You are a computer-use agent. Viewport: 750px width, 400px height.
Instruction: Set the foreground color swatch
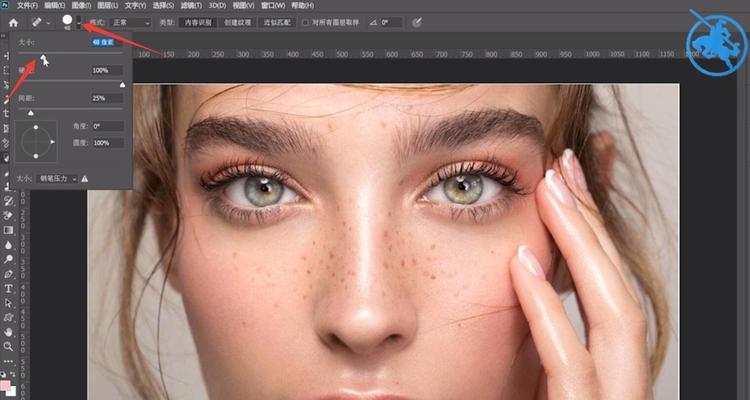pos(5,385)
